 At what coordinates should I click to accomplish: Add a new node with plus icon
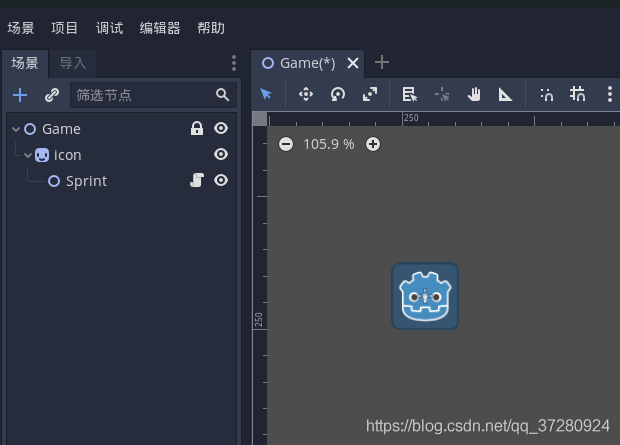(x=20, y=95)
